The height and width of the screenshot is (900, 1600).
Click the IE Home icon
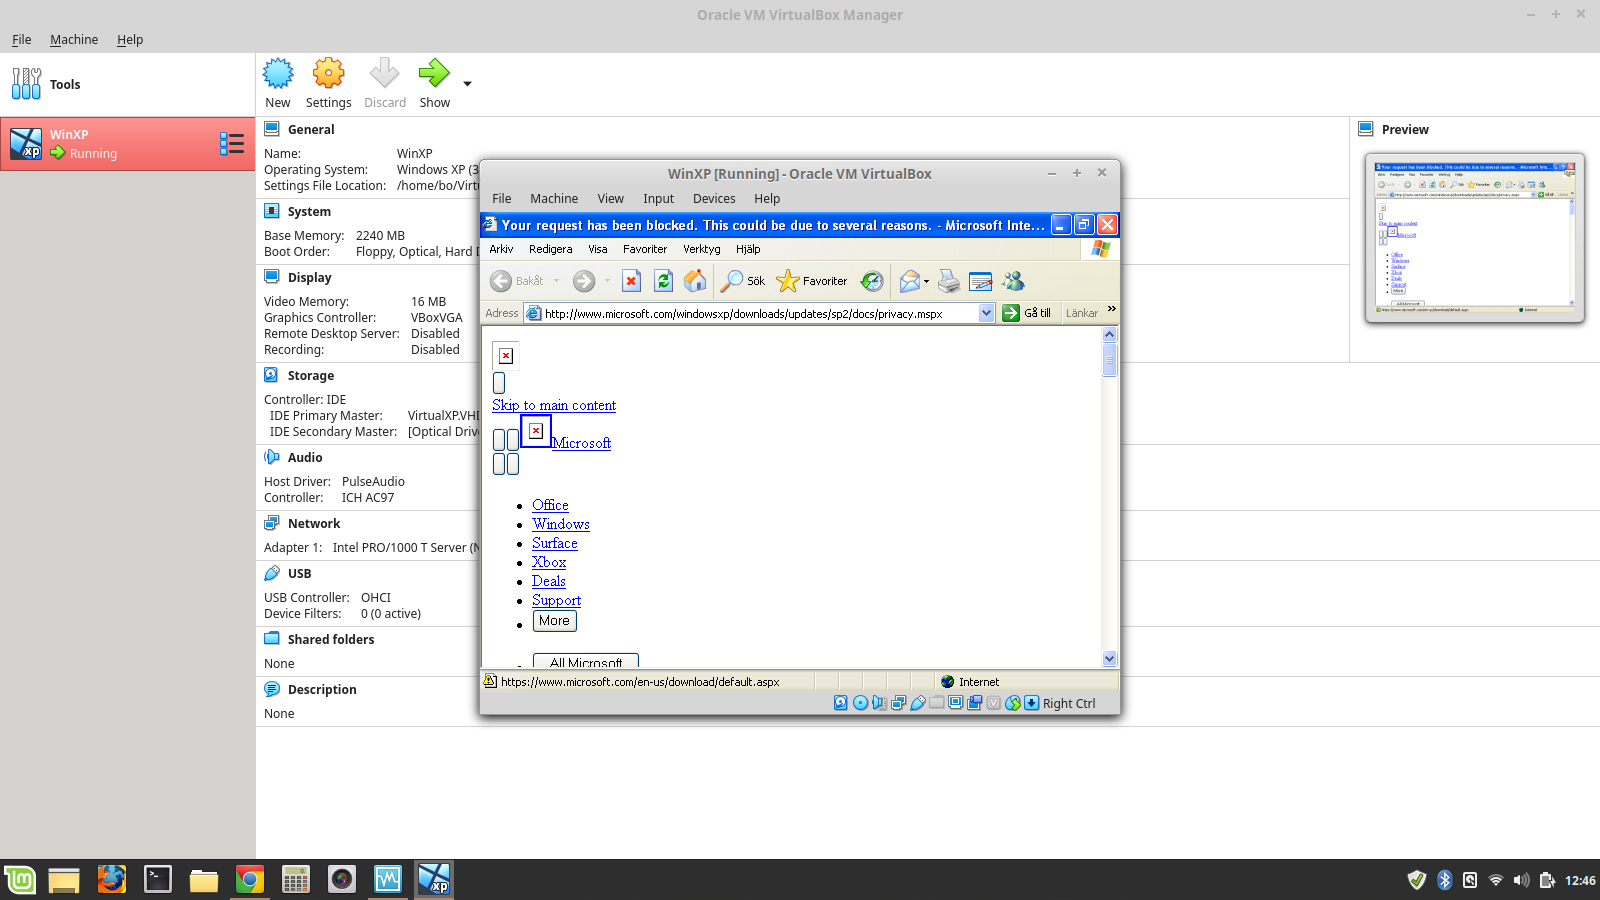pos(695,281)
